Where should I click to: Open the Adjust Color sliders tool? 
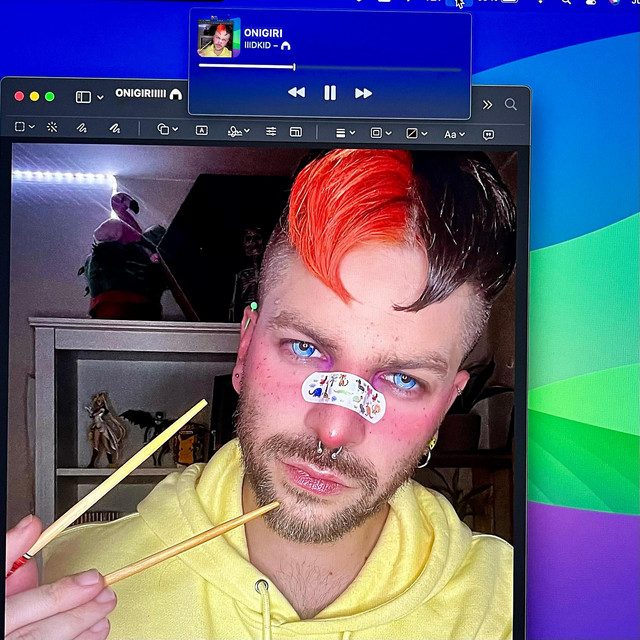click(270, 131)
